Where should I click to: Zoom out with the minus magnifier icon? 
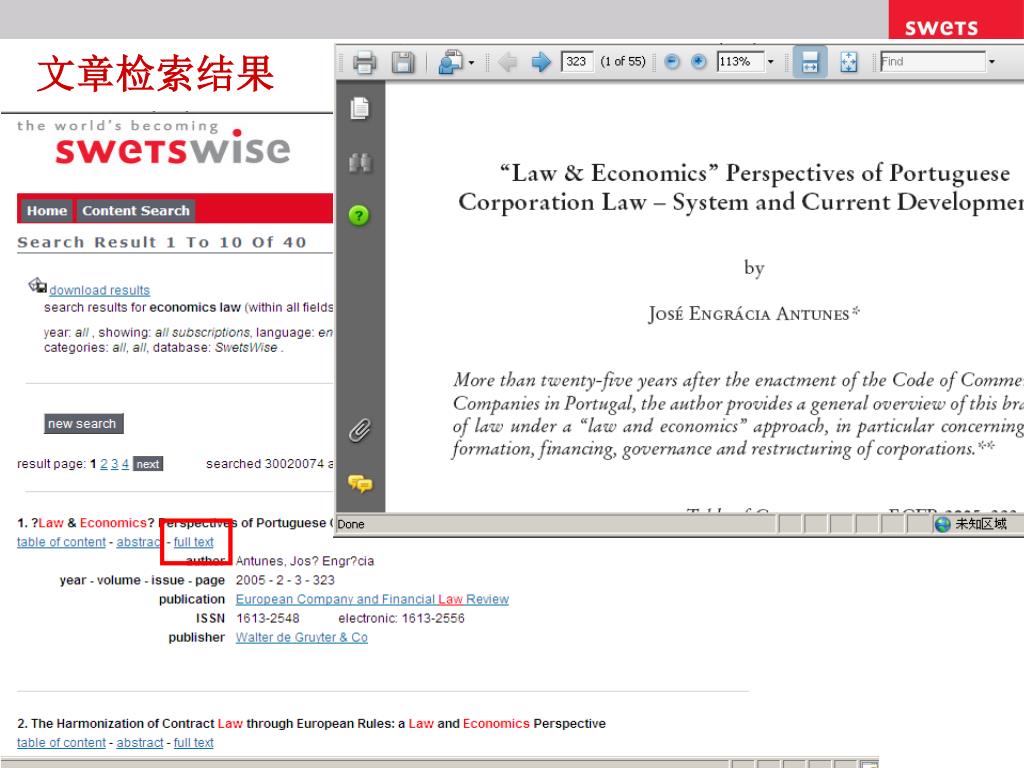[672, 62]
